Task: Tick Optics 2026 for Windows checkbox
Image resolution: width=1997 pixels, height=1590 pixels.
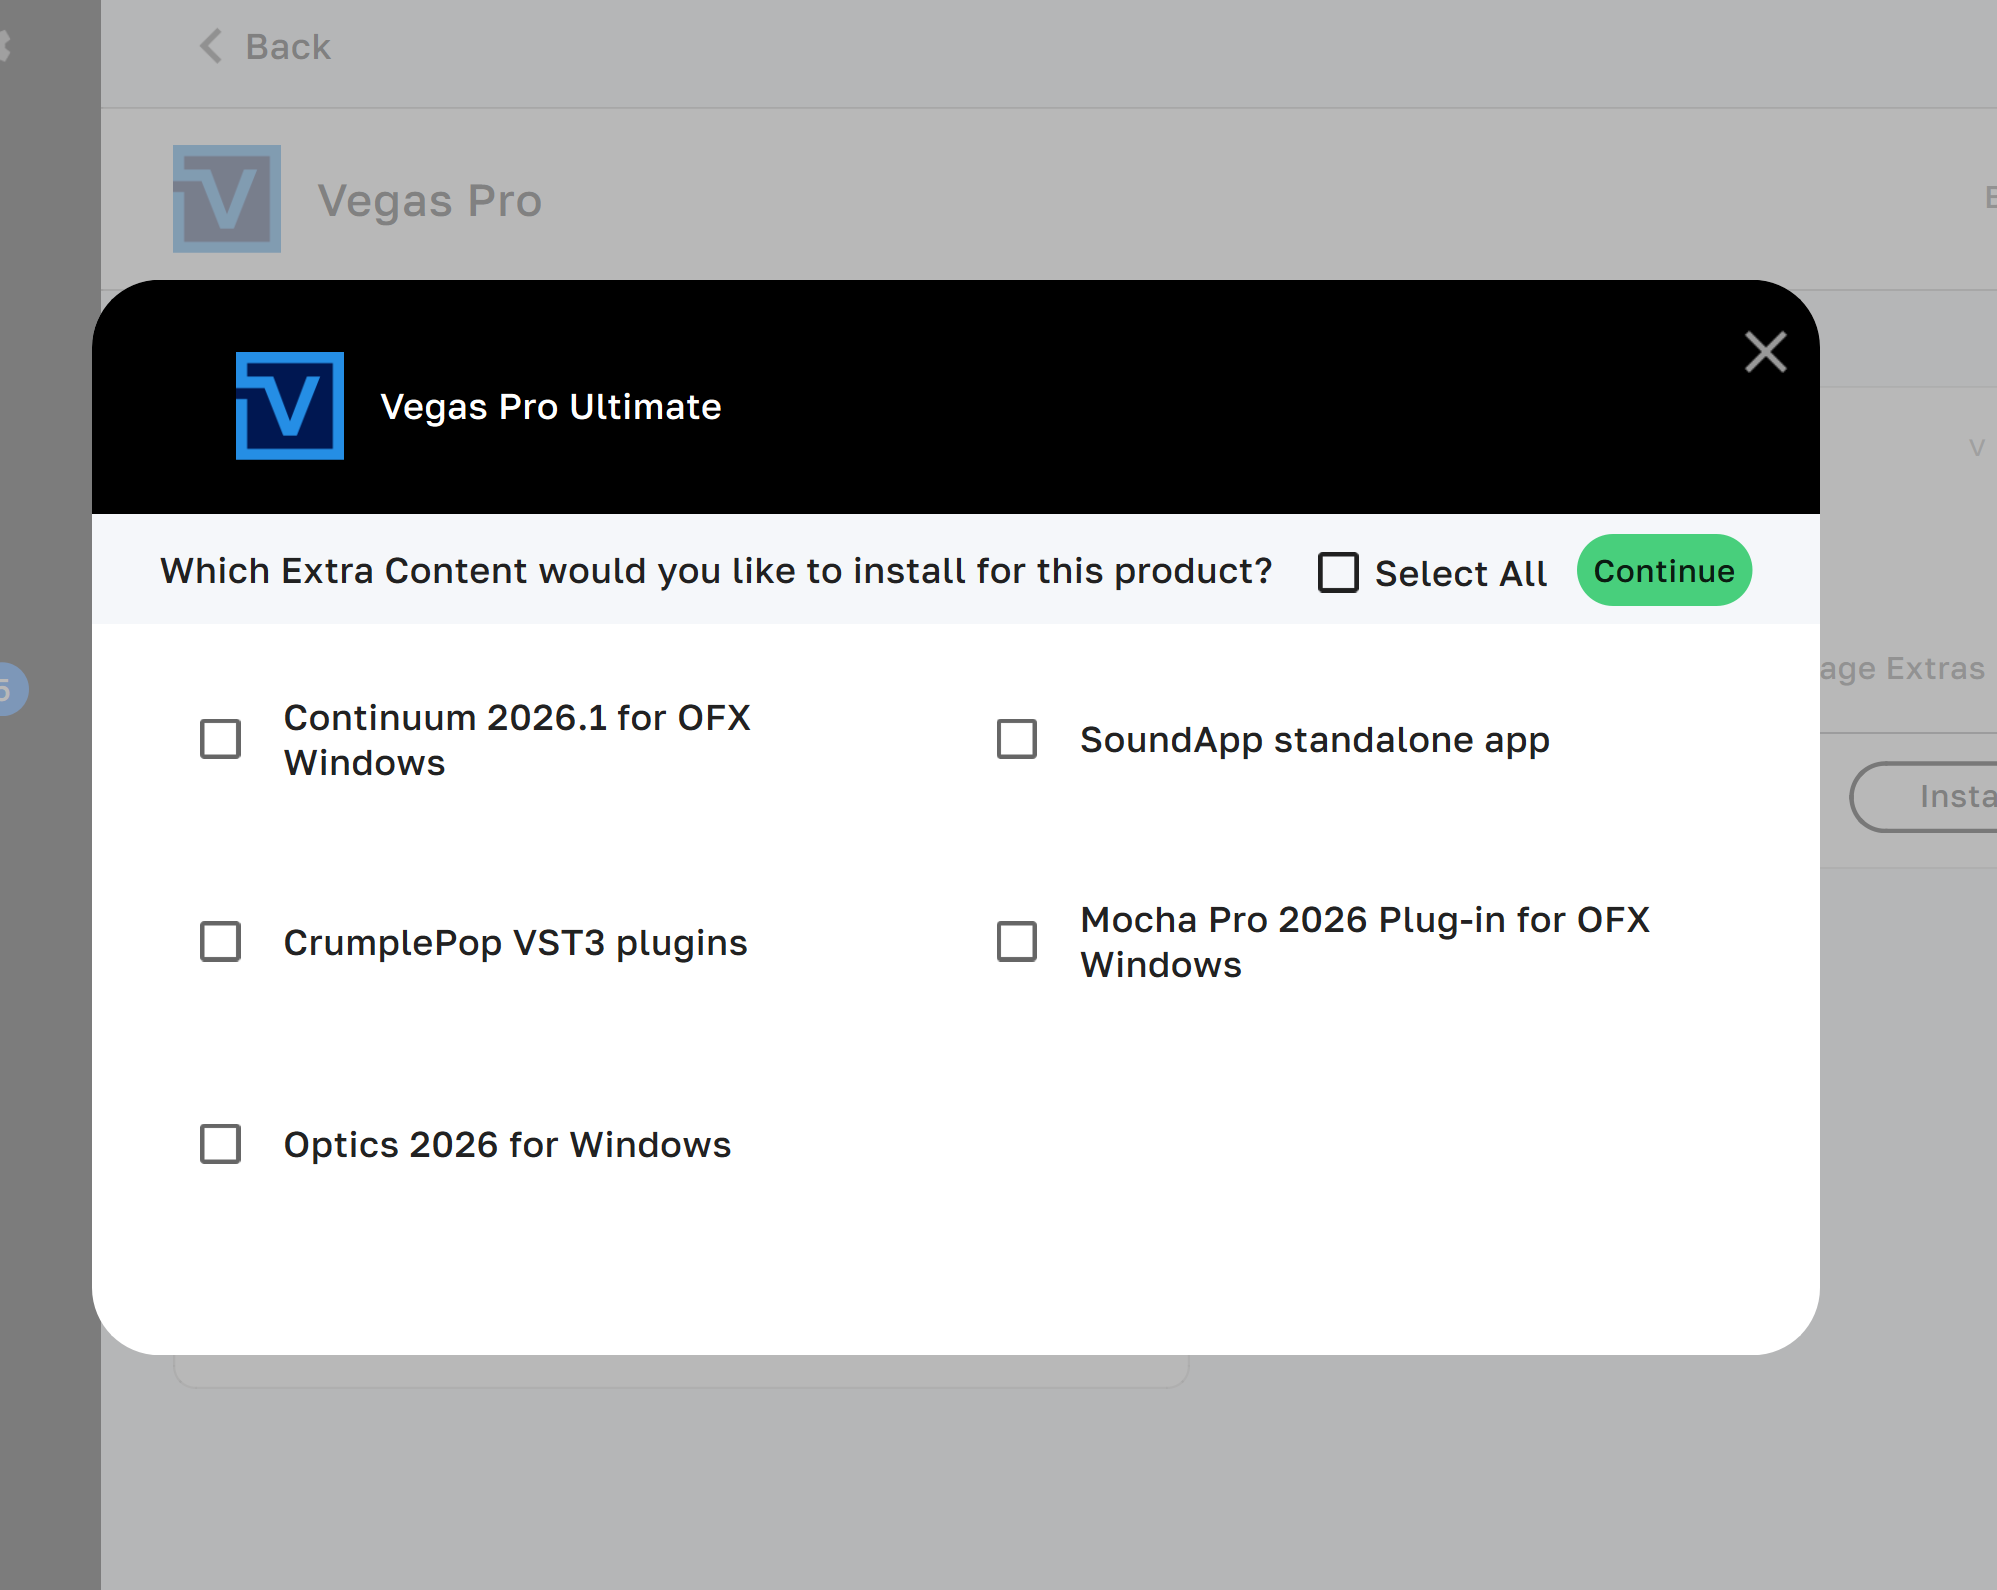Action: point(220,1144)
